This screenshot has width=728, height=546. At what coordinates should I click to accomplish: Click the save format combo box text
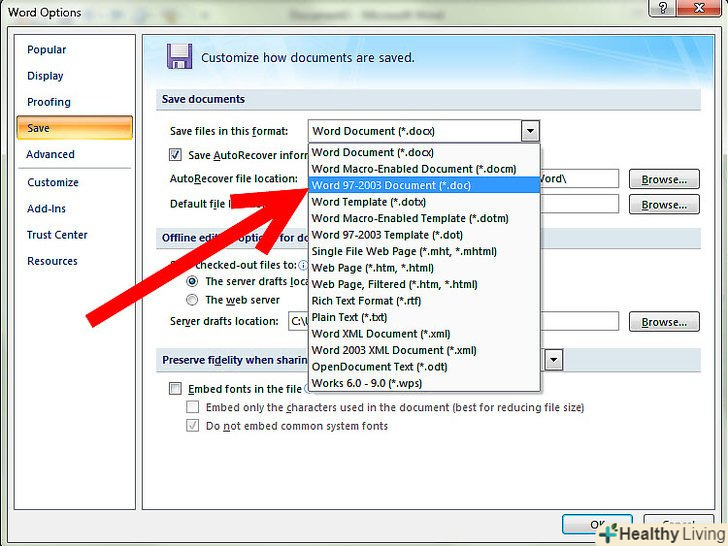coord(415,131)
